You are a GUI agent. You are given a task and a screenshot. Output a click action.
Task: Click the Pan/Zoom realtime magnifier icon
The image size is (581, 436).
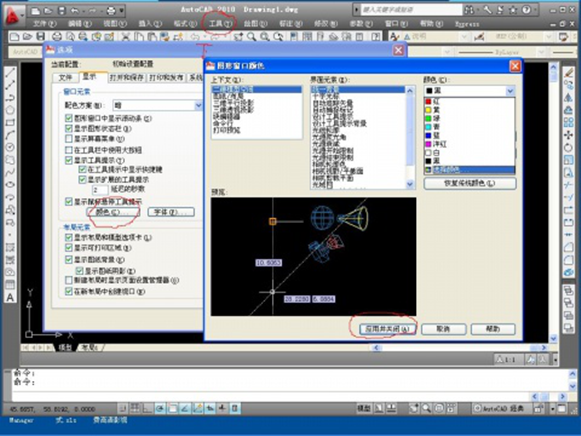pos(252,36)
